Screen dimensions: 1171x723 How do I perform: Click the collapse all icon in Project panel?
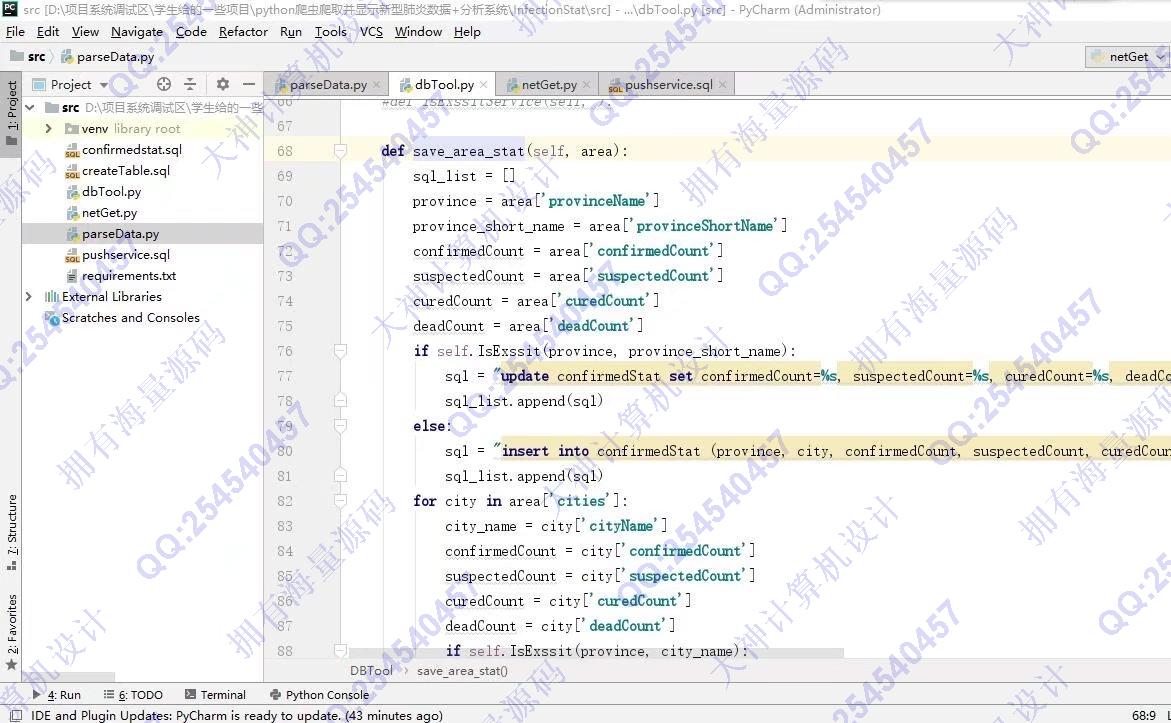click(x=190, y=84)
